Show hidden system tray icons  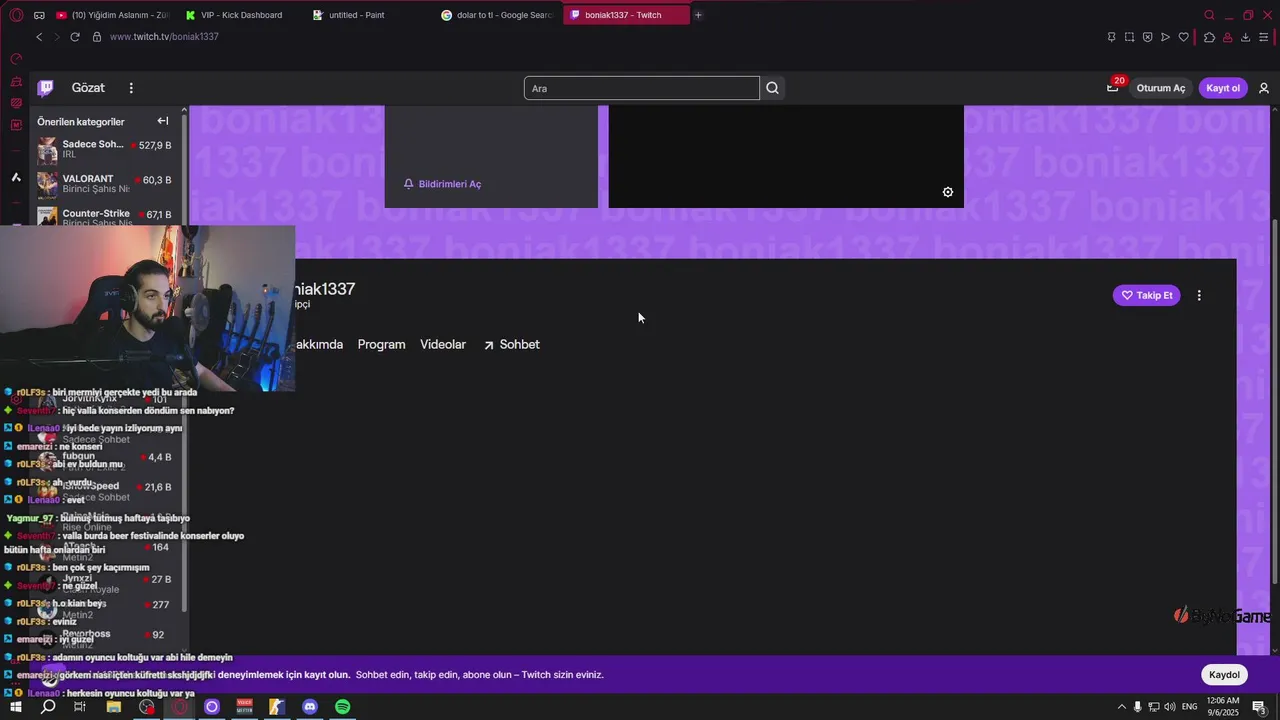(x=1121, y=707)
